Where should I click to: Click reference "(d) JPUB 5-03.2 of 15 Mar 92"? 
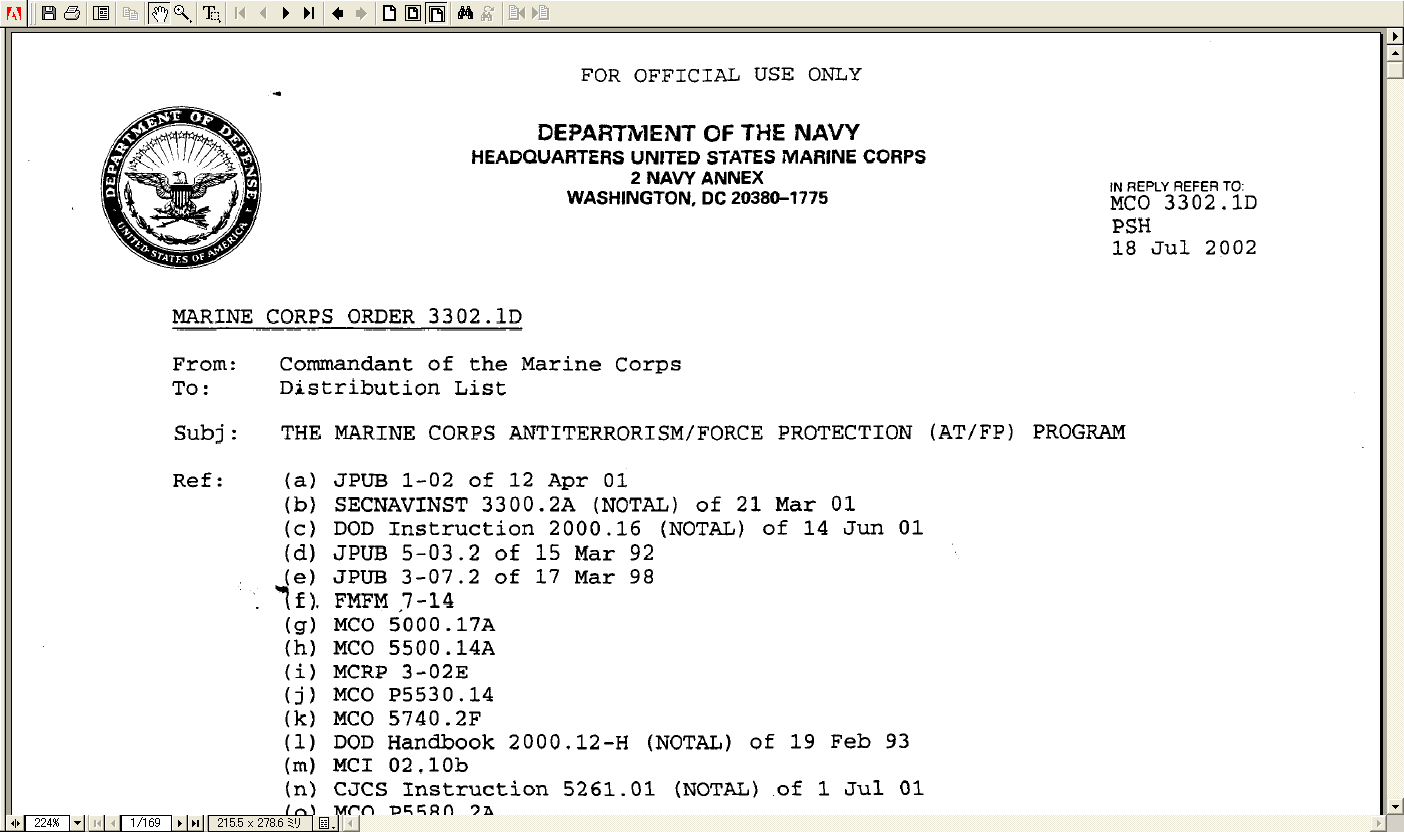tap(469, 553)
